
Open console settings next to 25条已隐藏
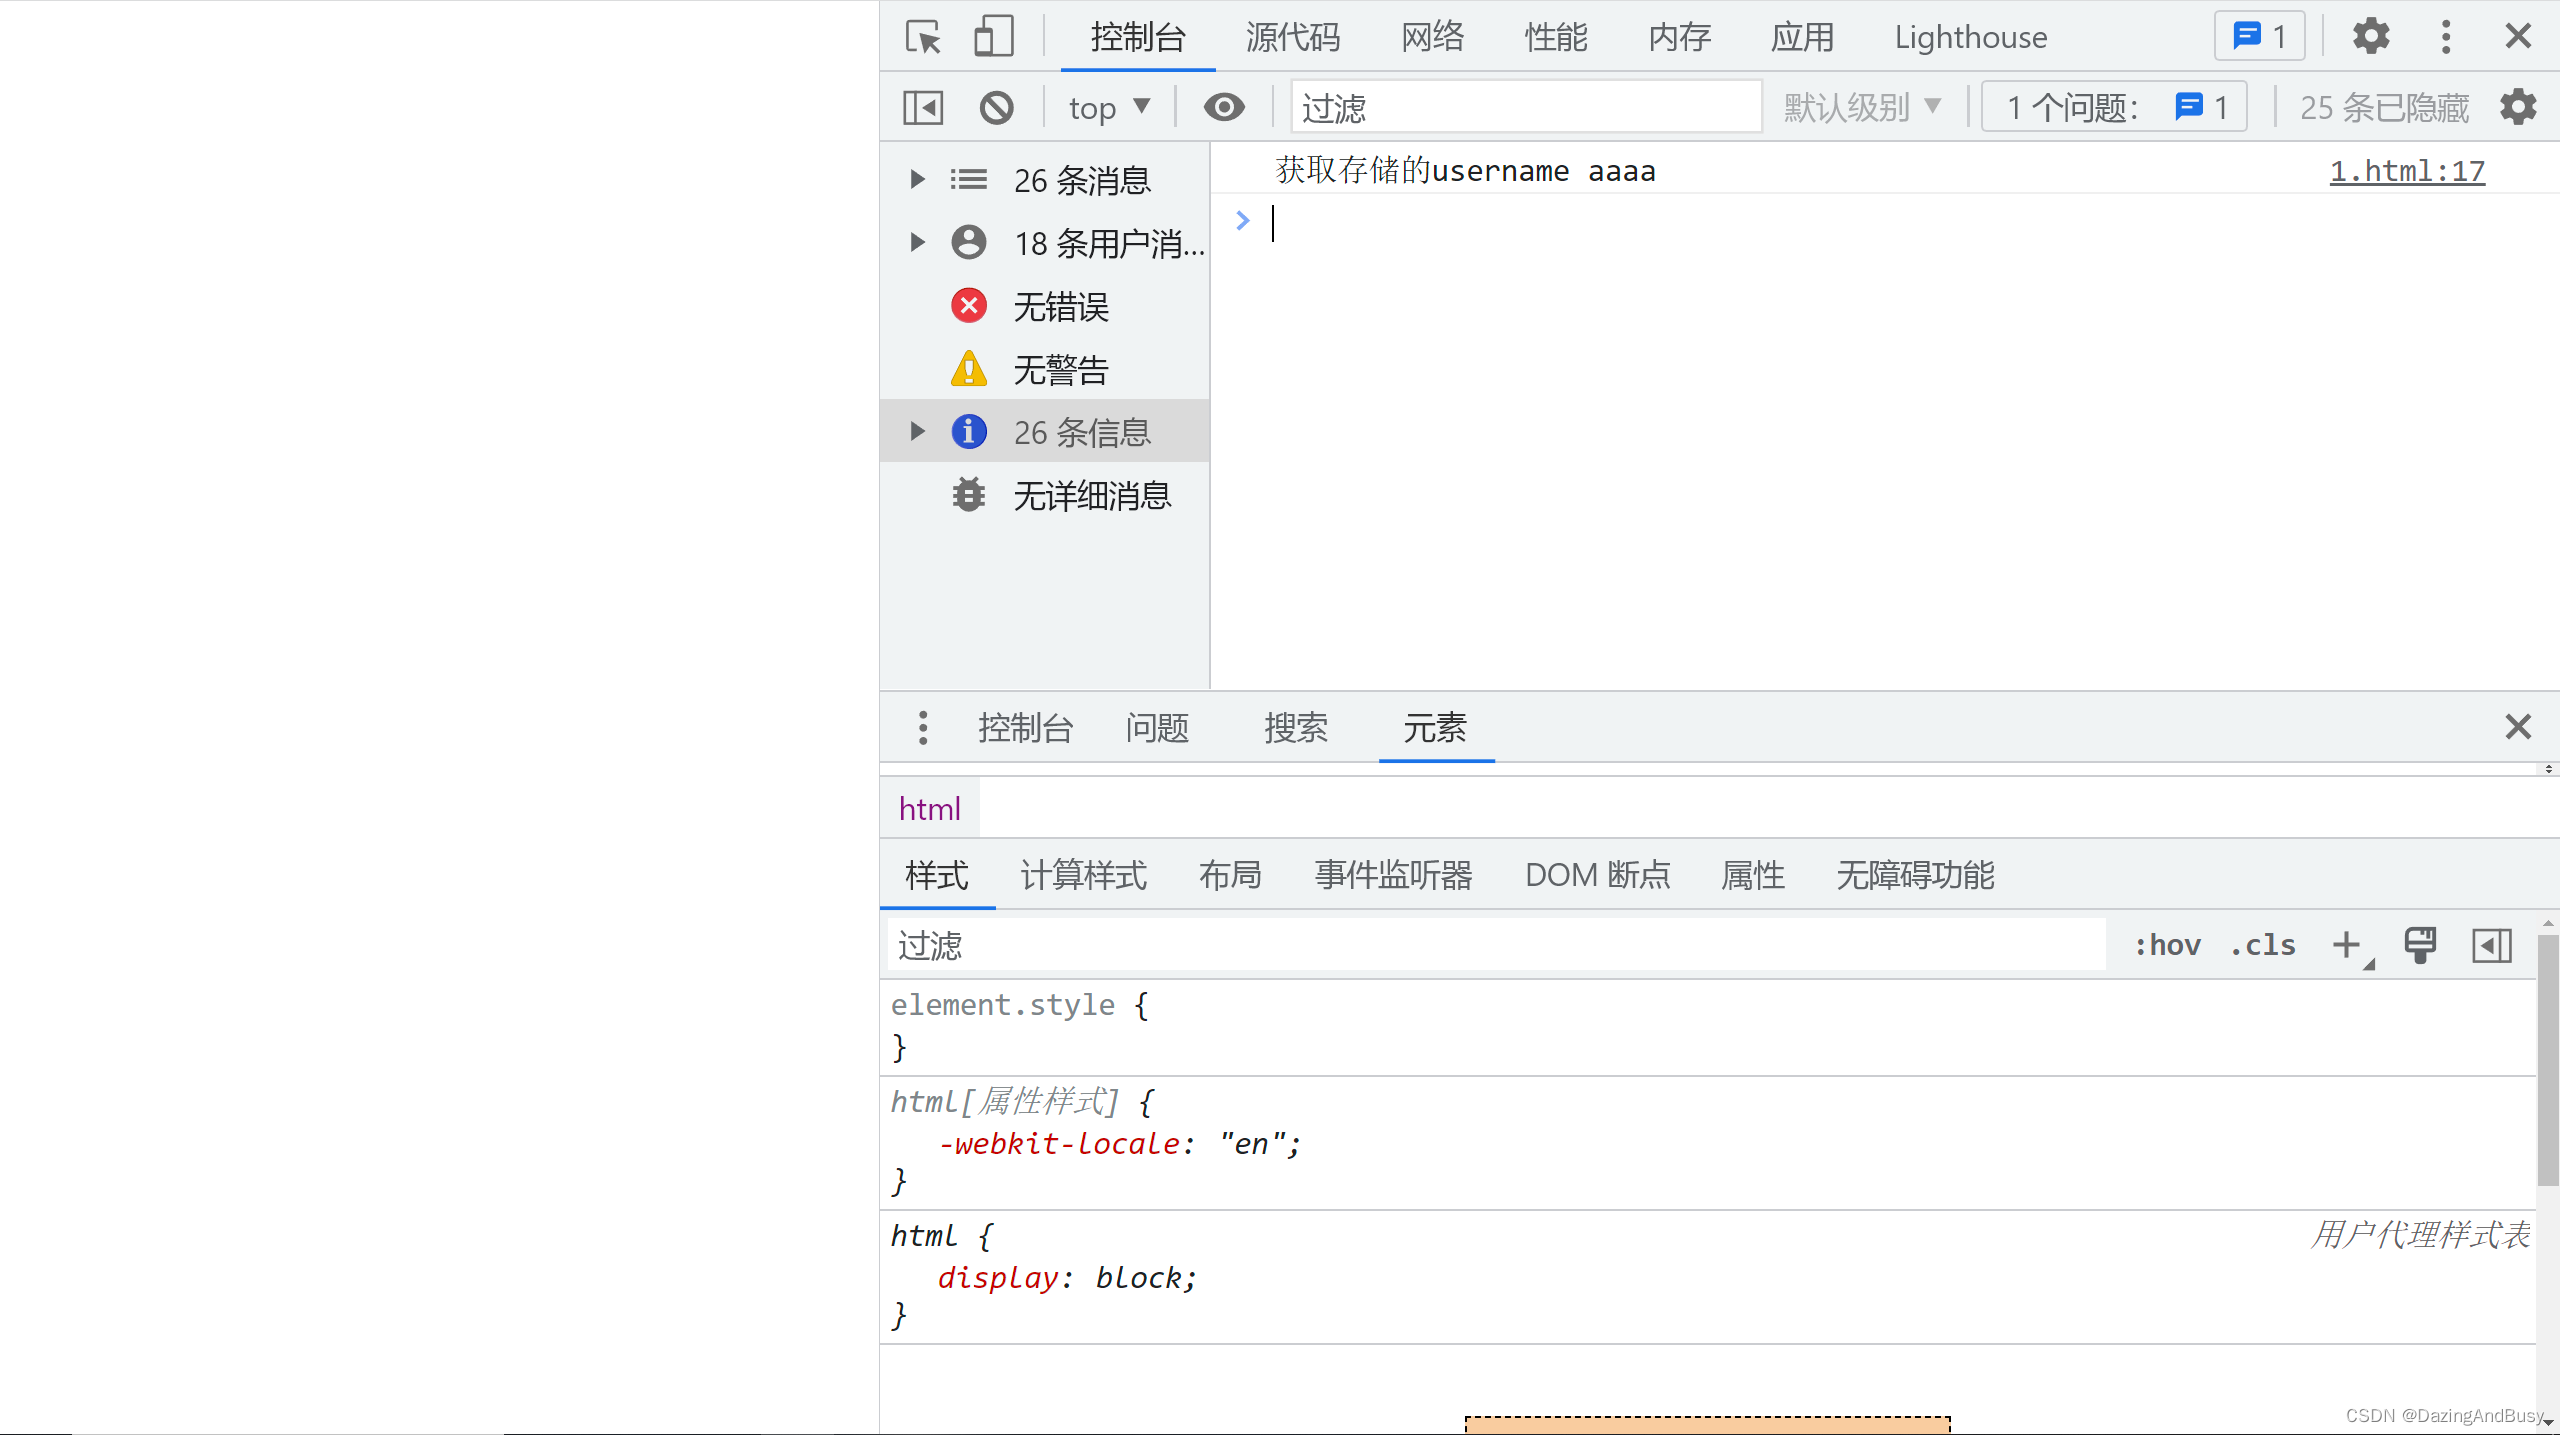click(2518, 106)
